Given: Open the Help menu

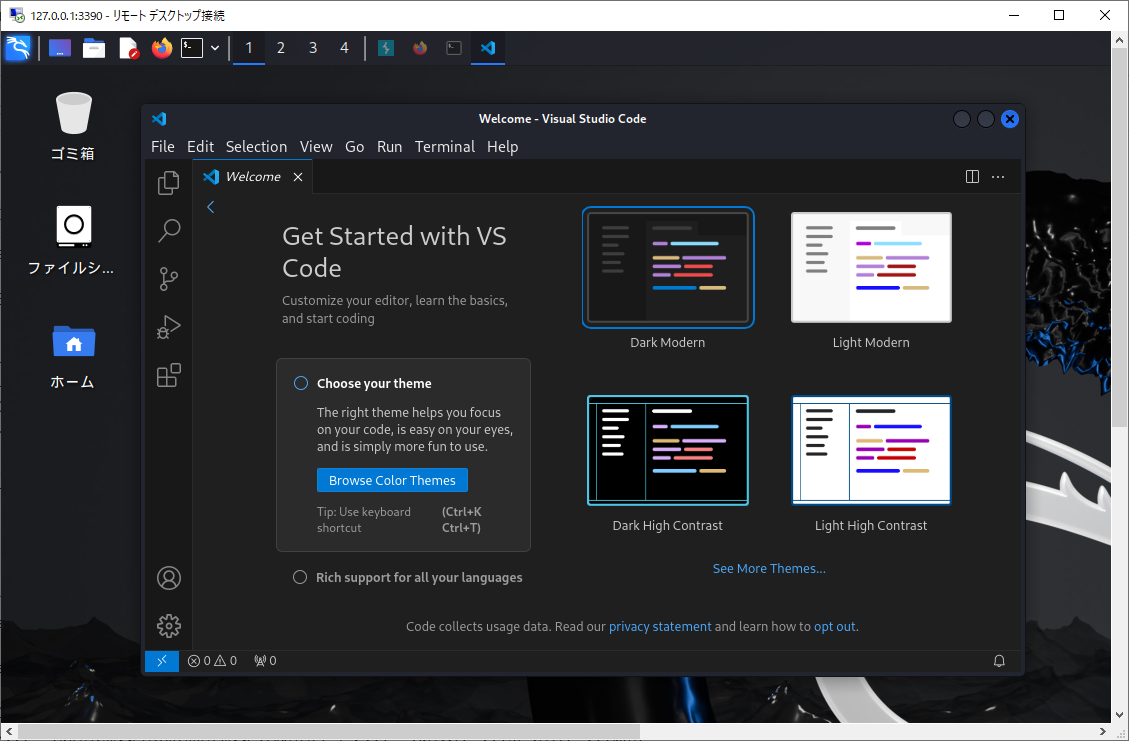Looking at the screenshot, I should tap(503, 147).
